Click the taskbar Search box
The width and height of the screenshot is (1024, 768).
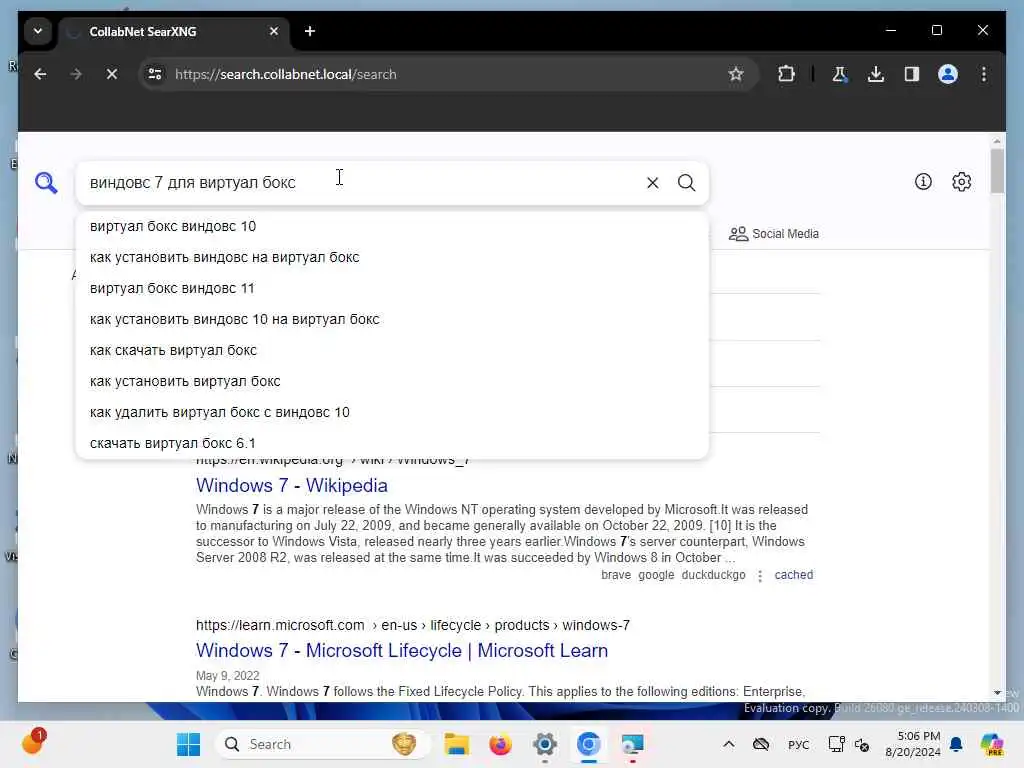tap(323, 744)
